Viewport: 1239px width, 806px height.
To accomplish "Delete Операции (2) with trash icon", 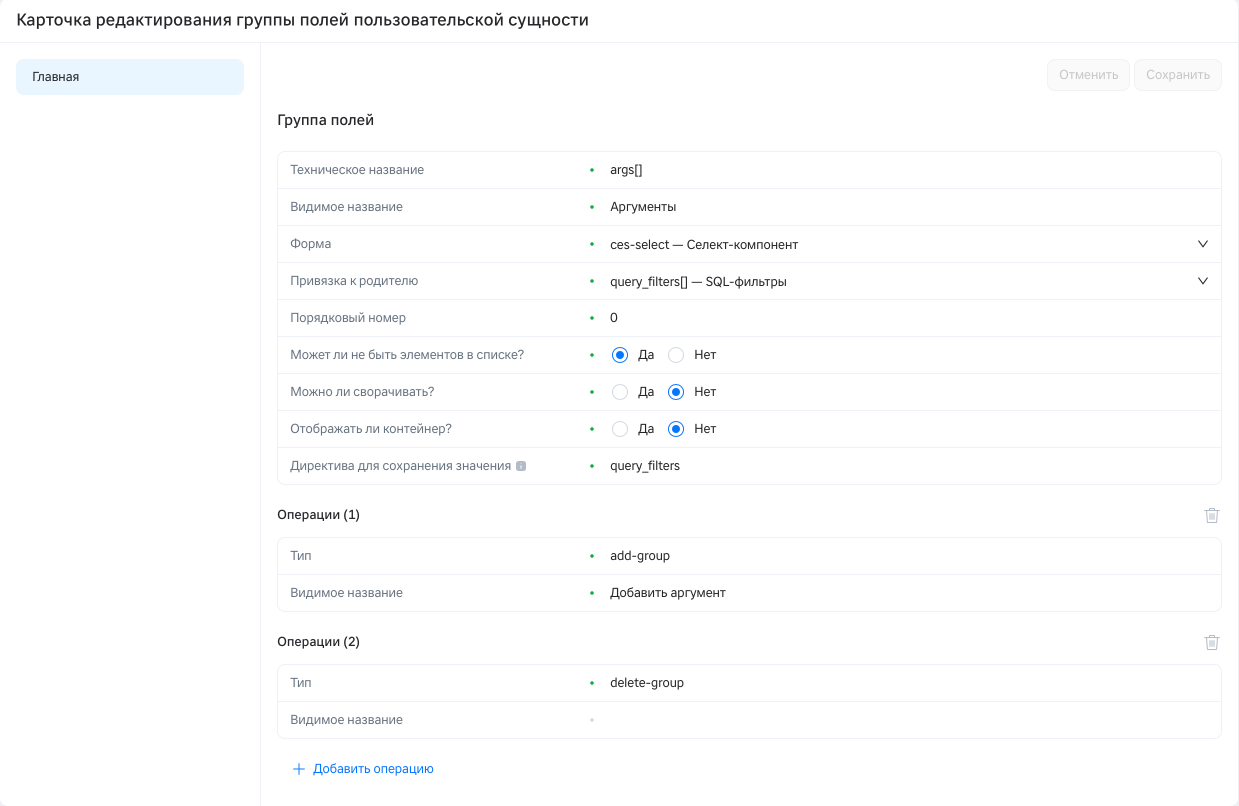I will point(1212,642).
